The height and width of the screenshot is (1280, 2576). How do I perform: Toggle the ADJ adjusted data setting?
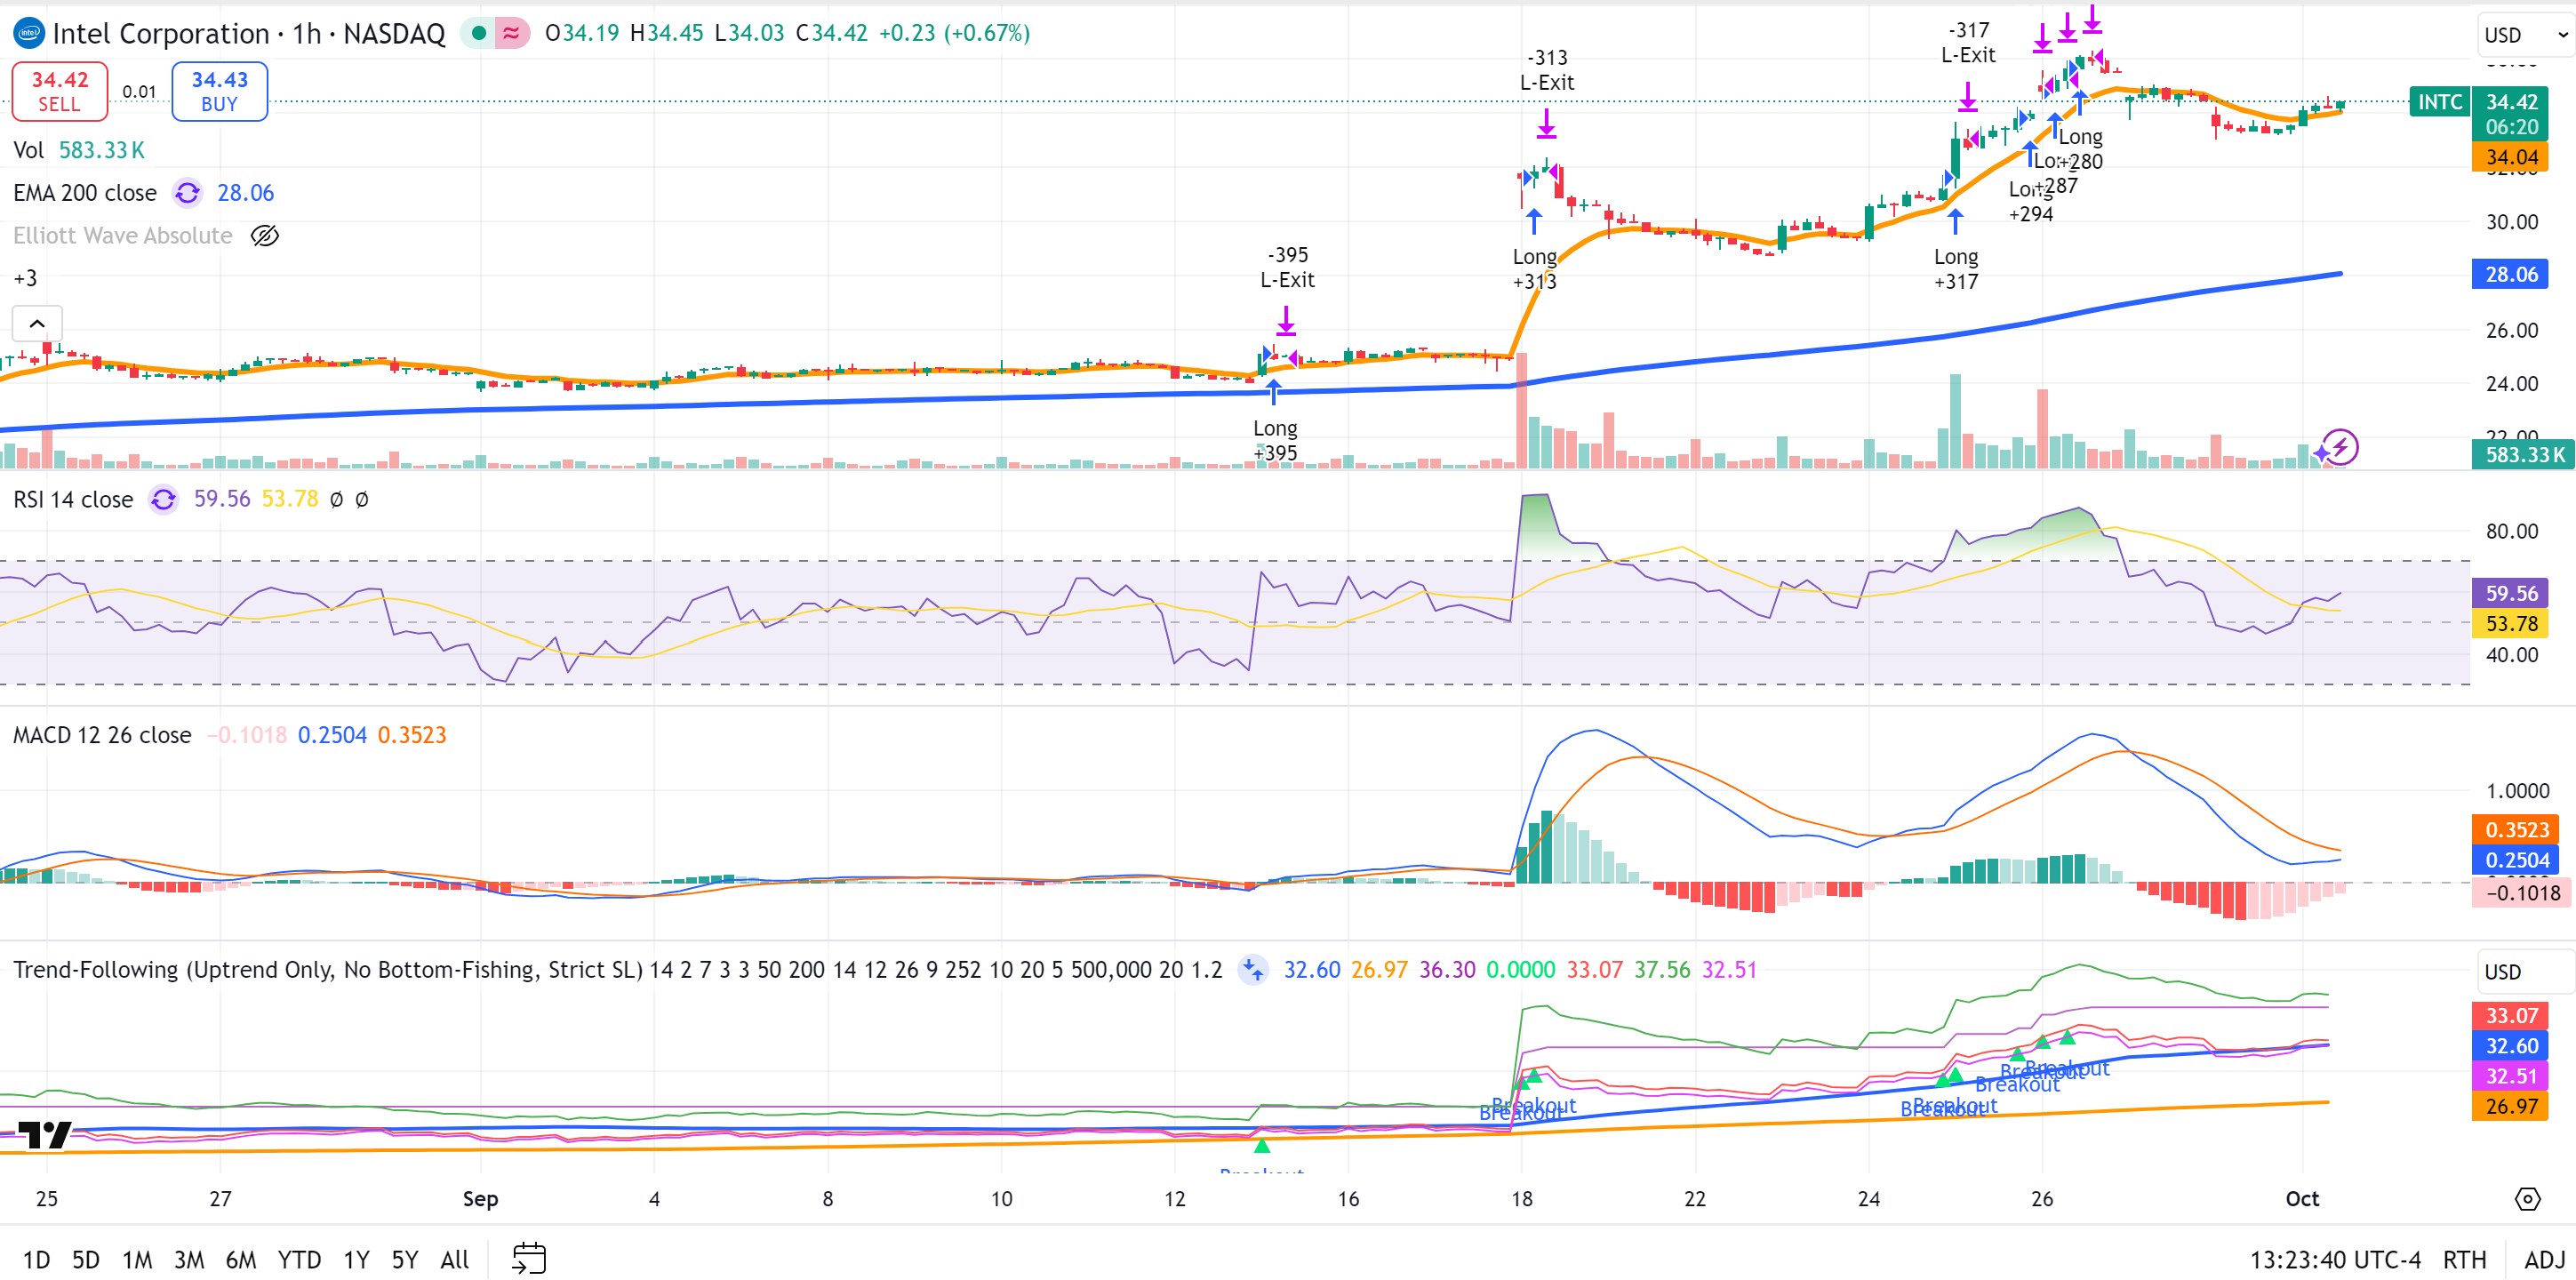(x=2544, y=1259)
